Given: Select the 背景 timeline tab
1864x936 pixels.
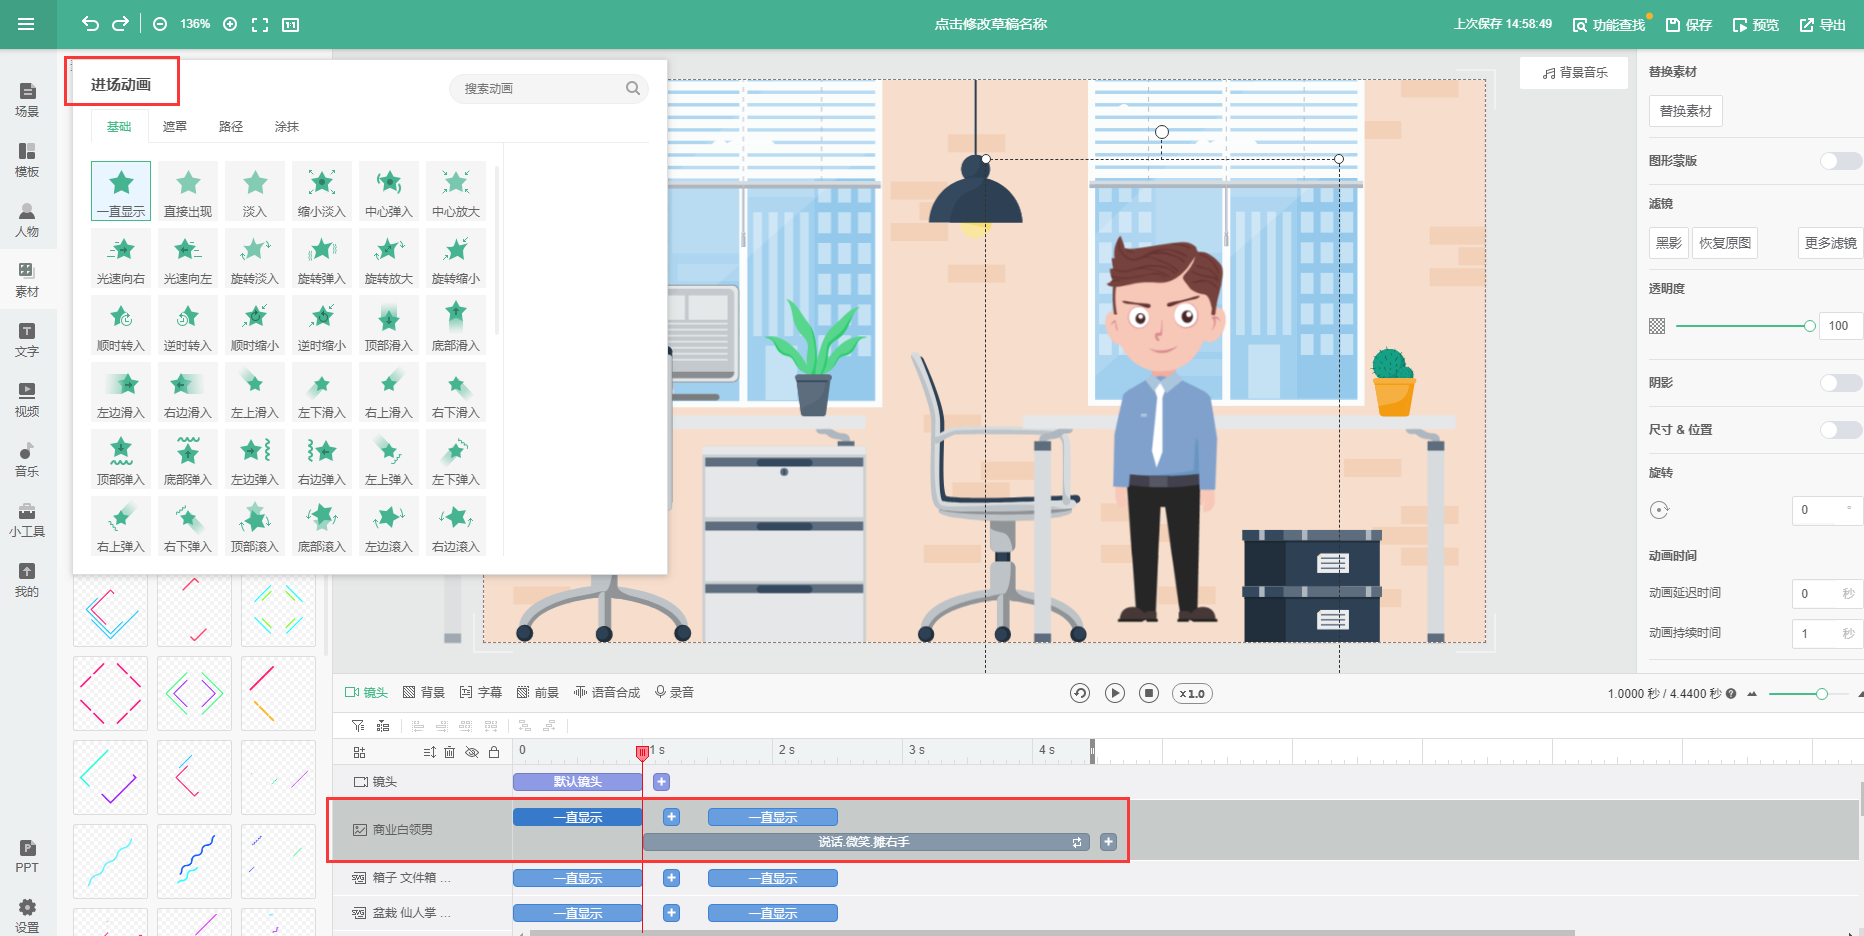Looking at the screenshot, I should click(424, 692).
